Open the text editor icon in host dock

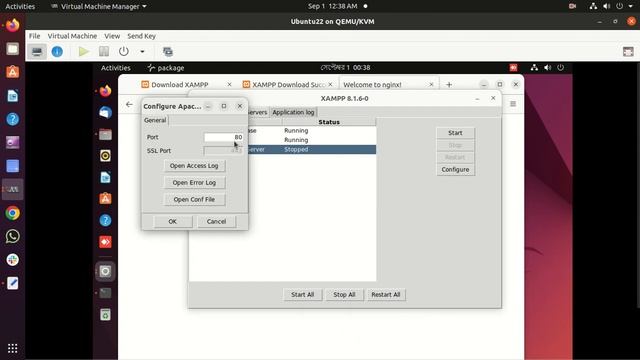pyautogui.click(x=13, y=283)
